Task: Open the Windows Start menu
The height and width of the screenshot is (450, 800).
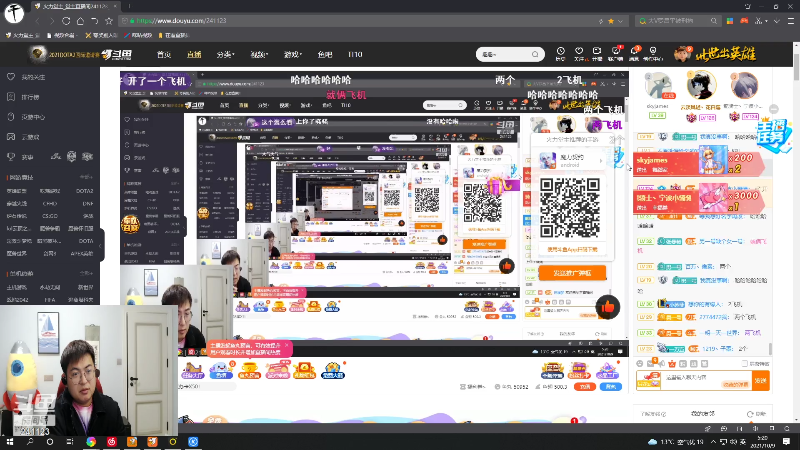Action: [x=9, y=442]
